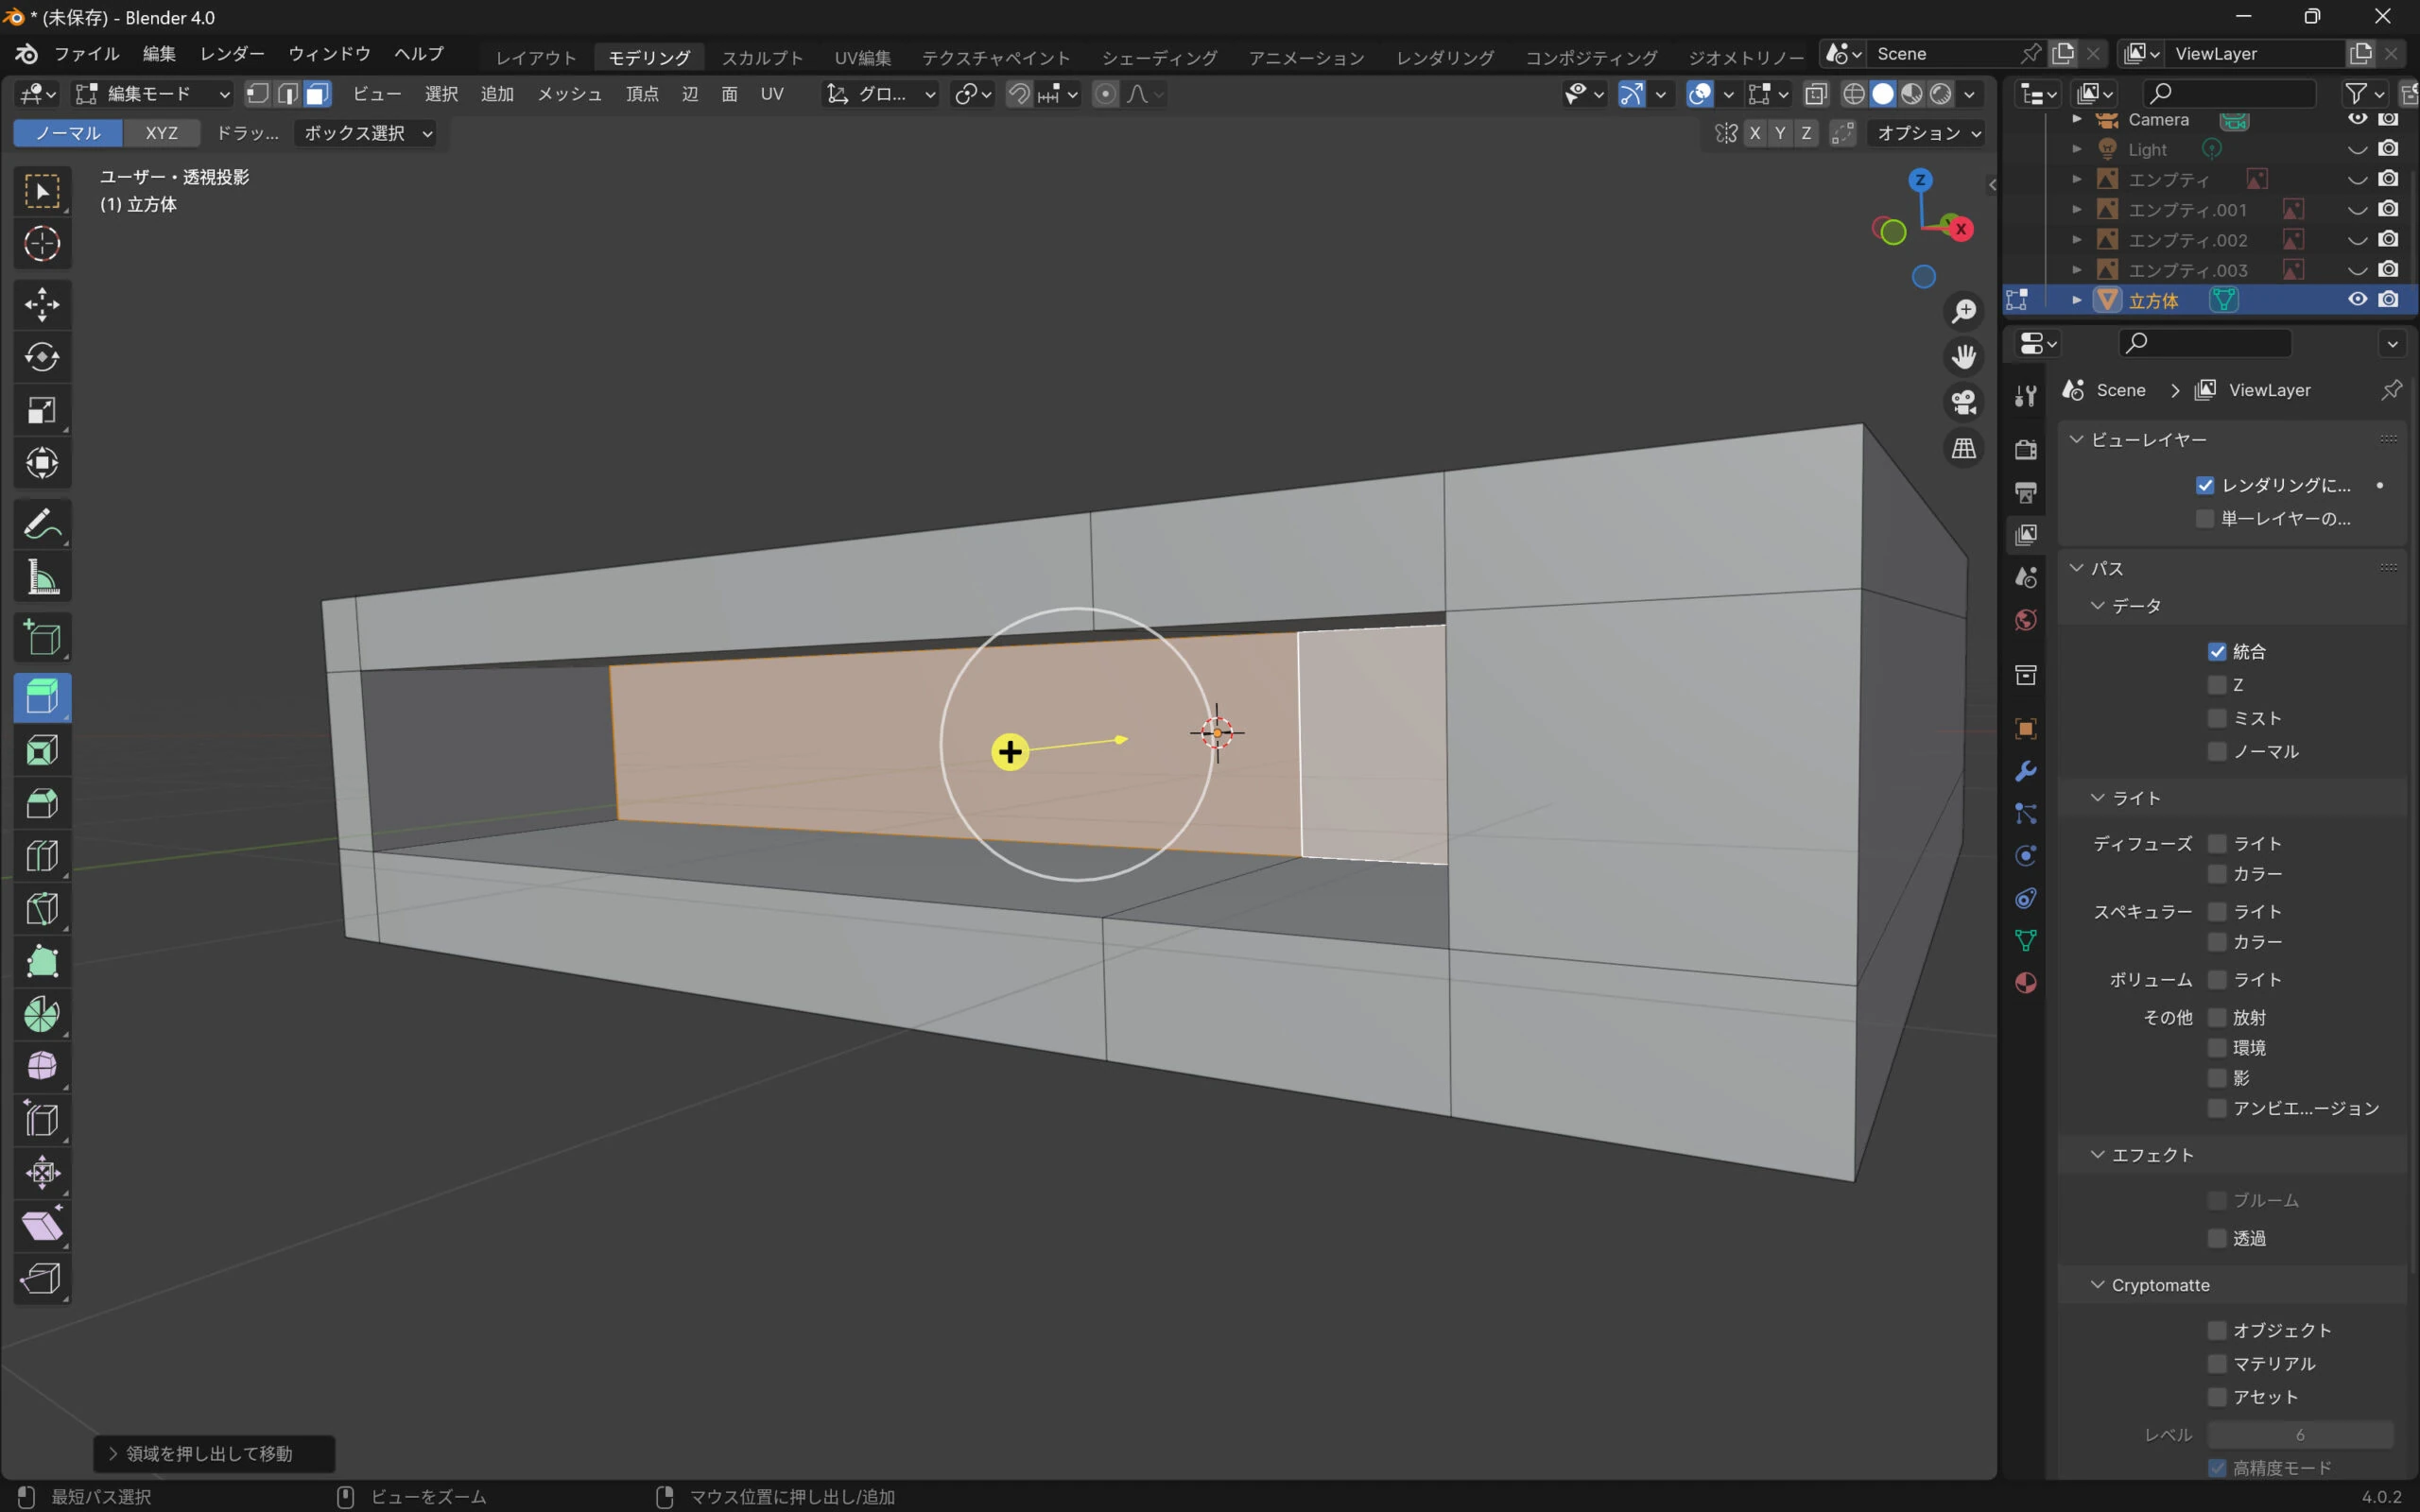Image resolution: width=2420 pixels, height=1512 pixels.
Task: Enable the Z data pass checkbox
Action: tap(2216, 685)
